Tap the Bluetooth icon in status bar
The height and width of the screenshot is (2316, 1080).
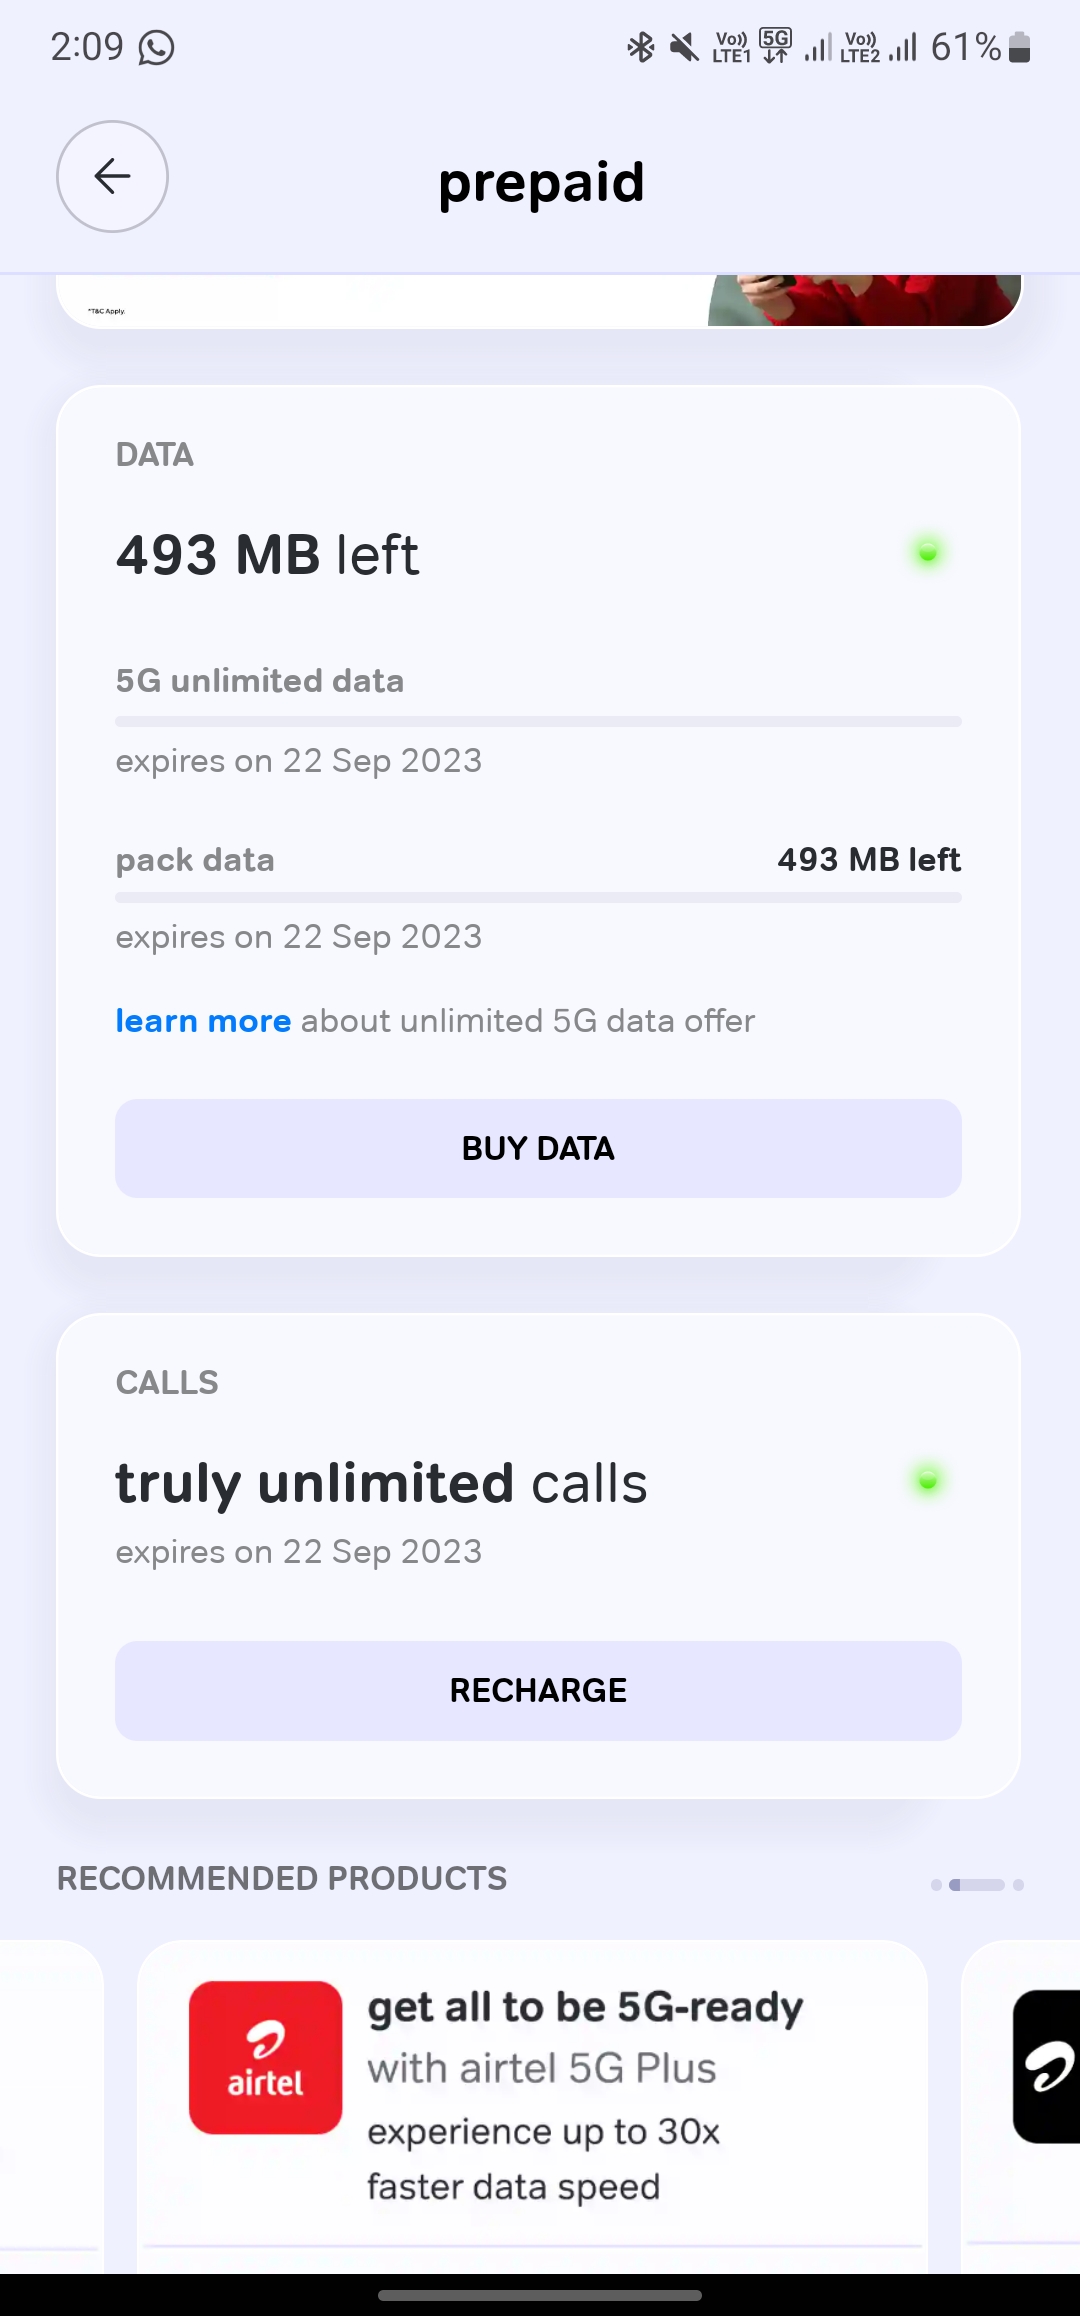pyautogui.click(x=640, y=47)
